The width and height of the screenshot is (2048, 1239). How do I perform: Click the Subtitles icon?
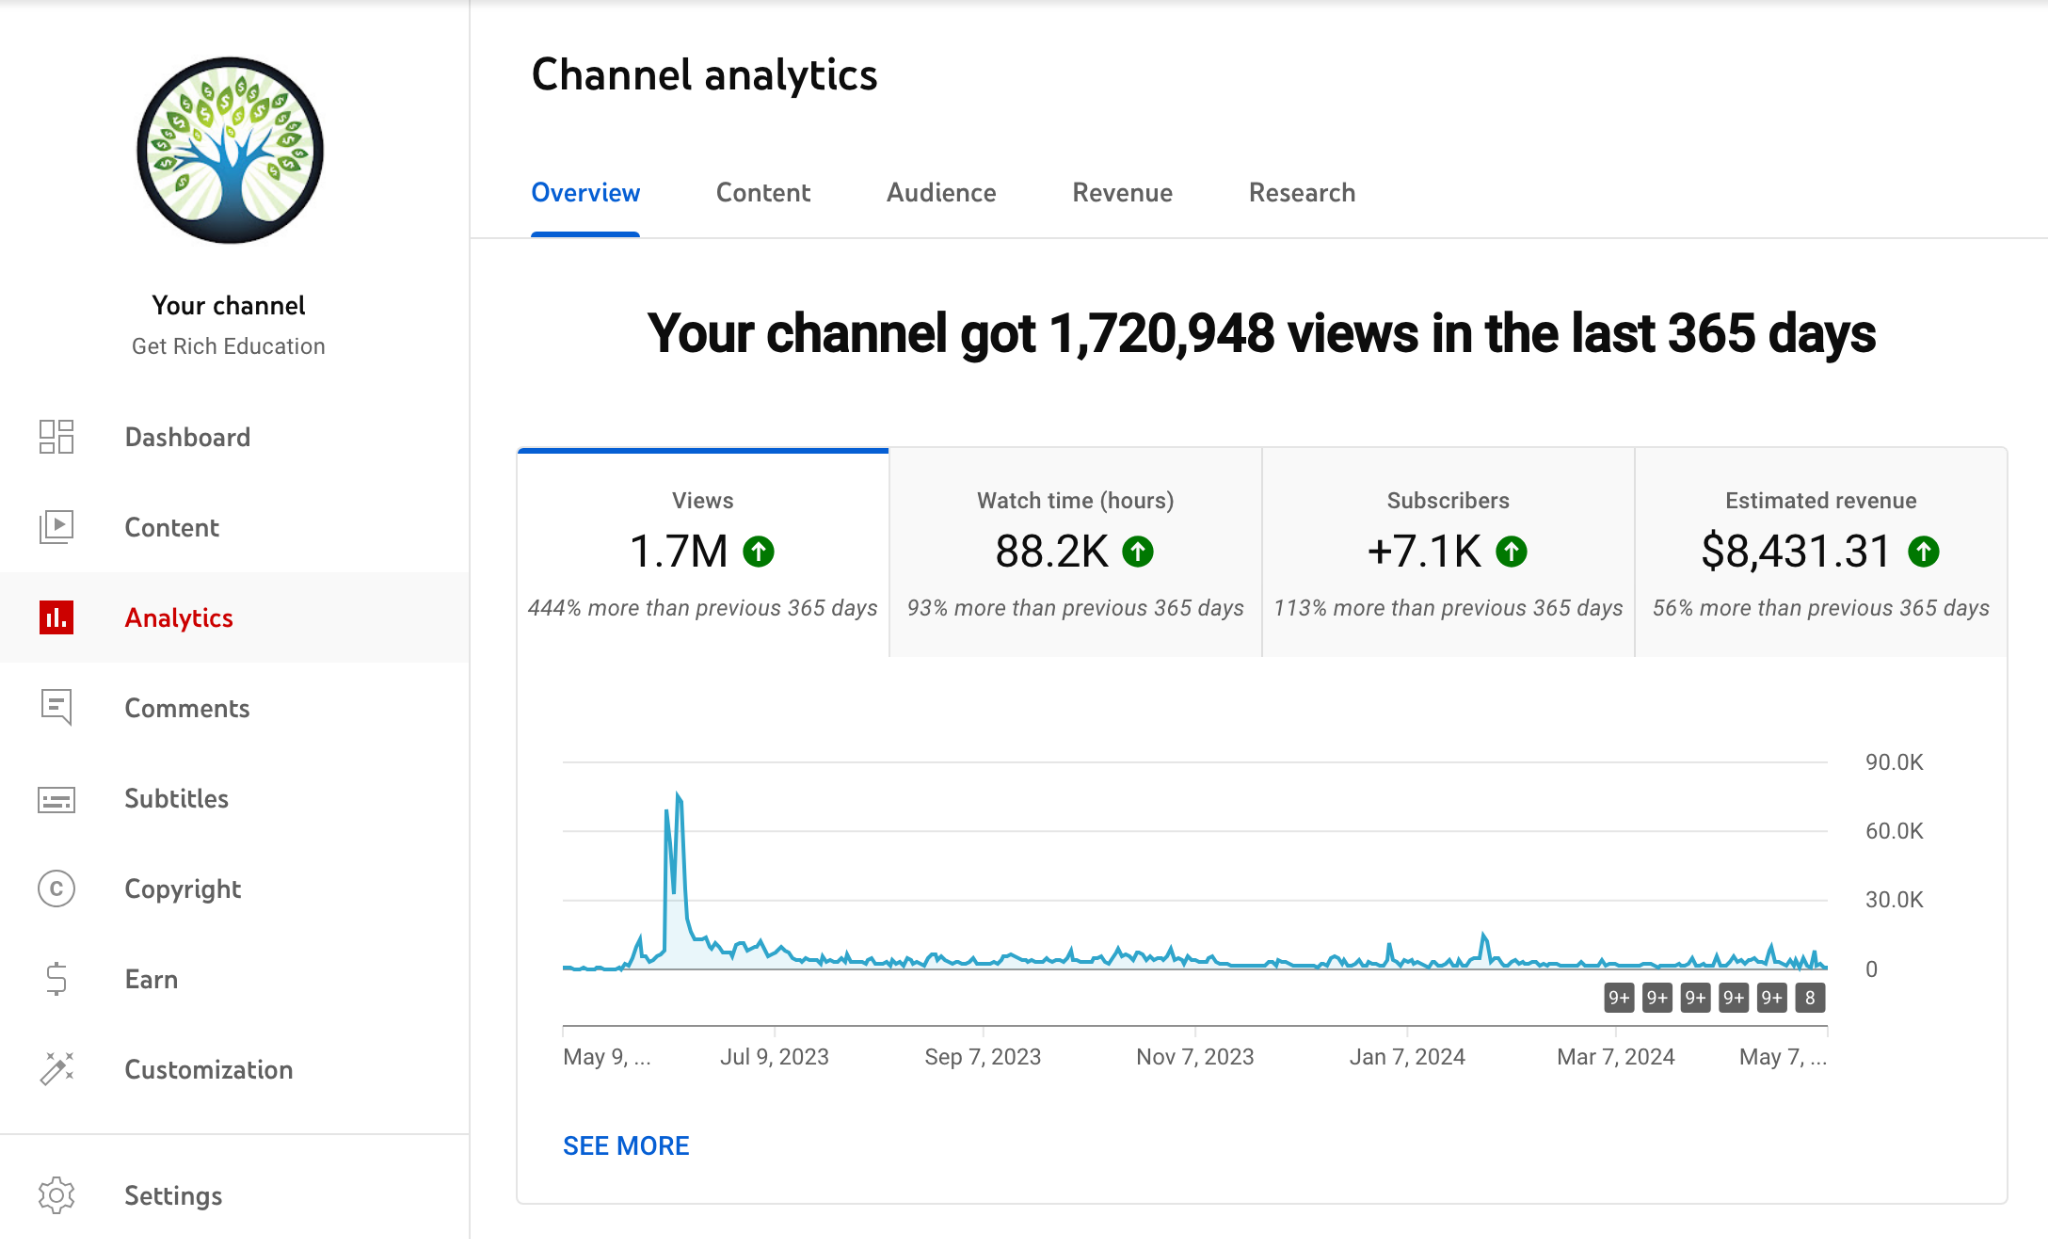click(56, 799)
